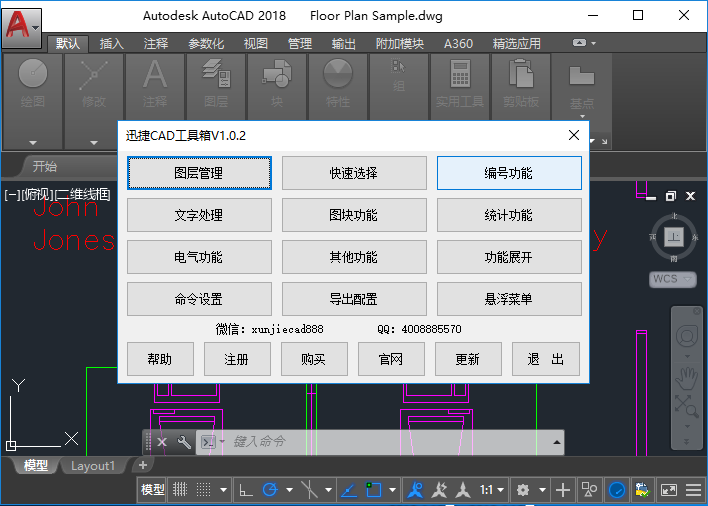
Task: Open the 1:1 annotation scale dropdown
Action: (x=492, y=490)
